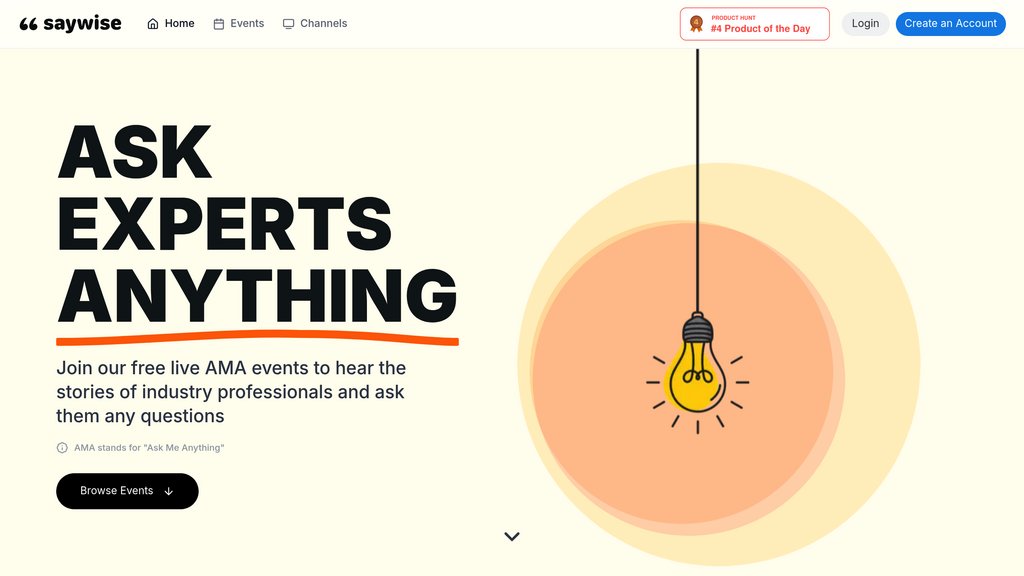Expand page with the bottom chevron arrow
1024x576 pixels.
pos(512,536)
